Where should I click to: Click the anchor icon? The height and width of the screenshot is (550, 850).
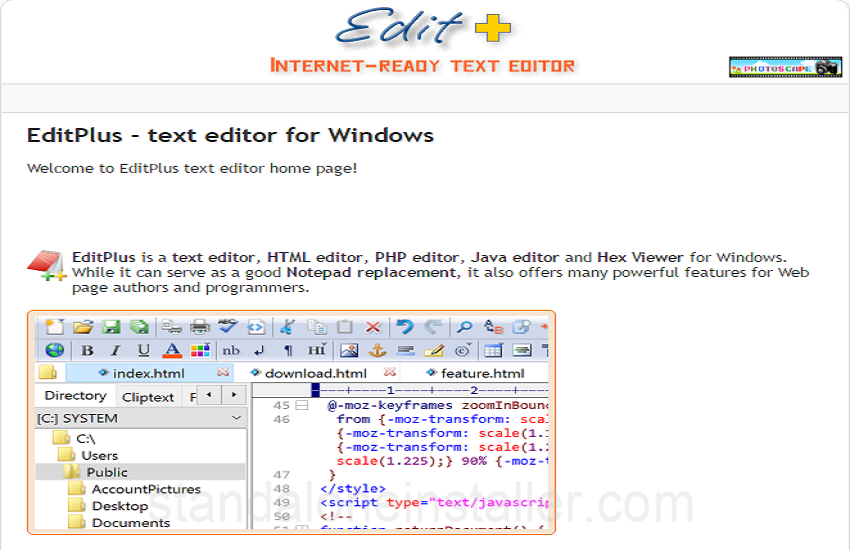(x=377, y=351)
